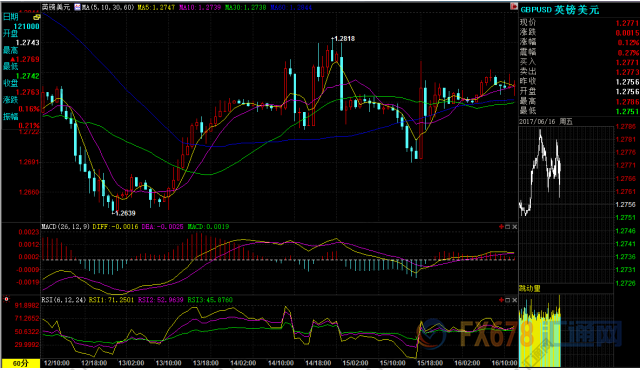Open the MACD(26,12,9) parameter settings
The height and width of the screenshot is (370, 640).
pyautogui.click(x=66, y=226)
